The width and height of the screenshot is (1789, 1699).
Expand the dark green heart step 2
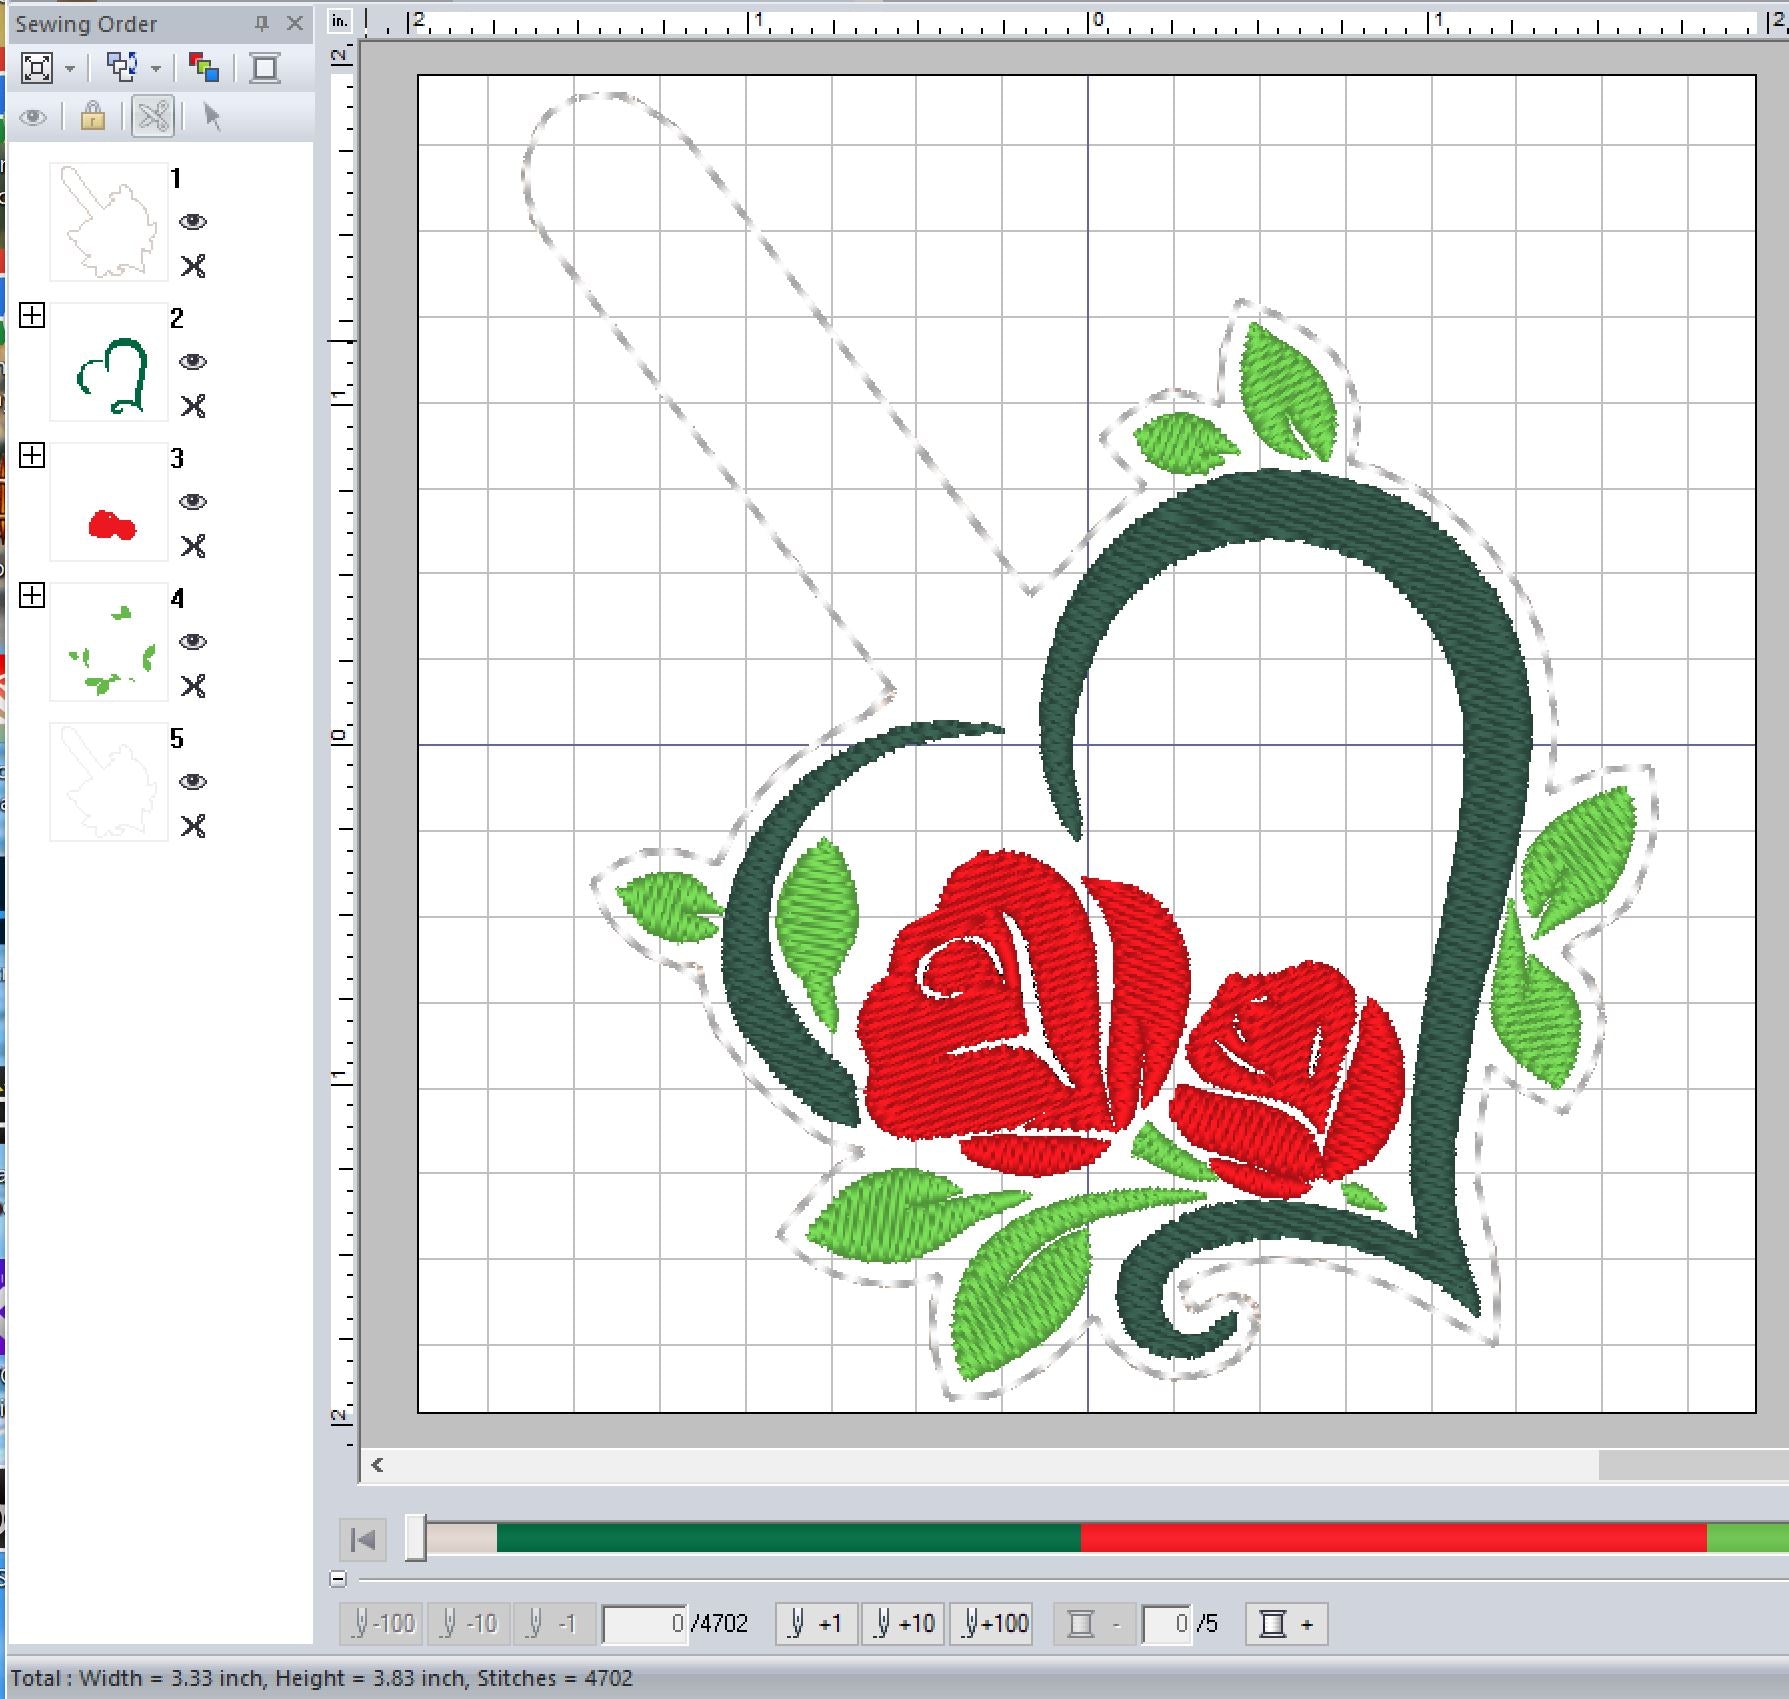point(32,316)
